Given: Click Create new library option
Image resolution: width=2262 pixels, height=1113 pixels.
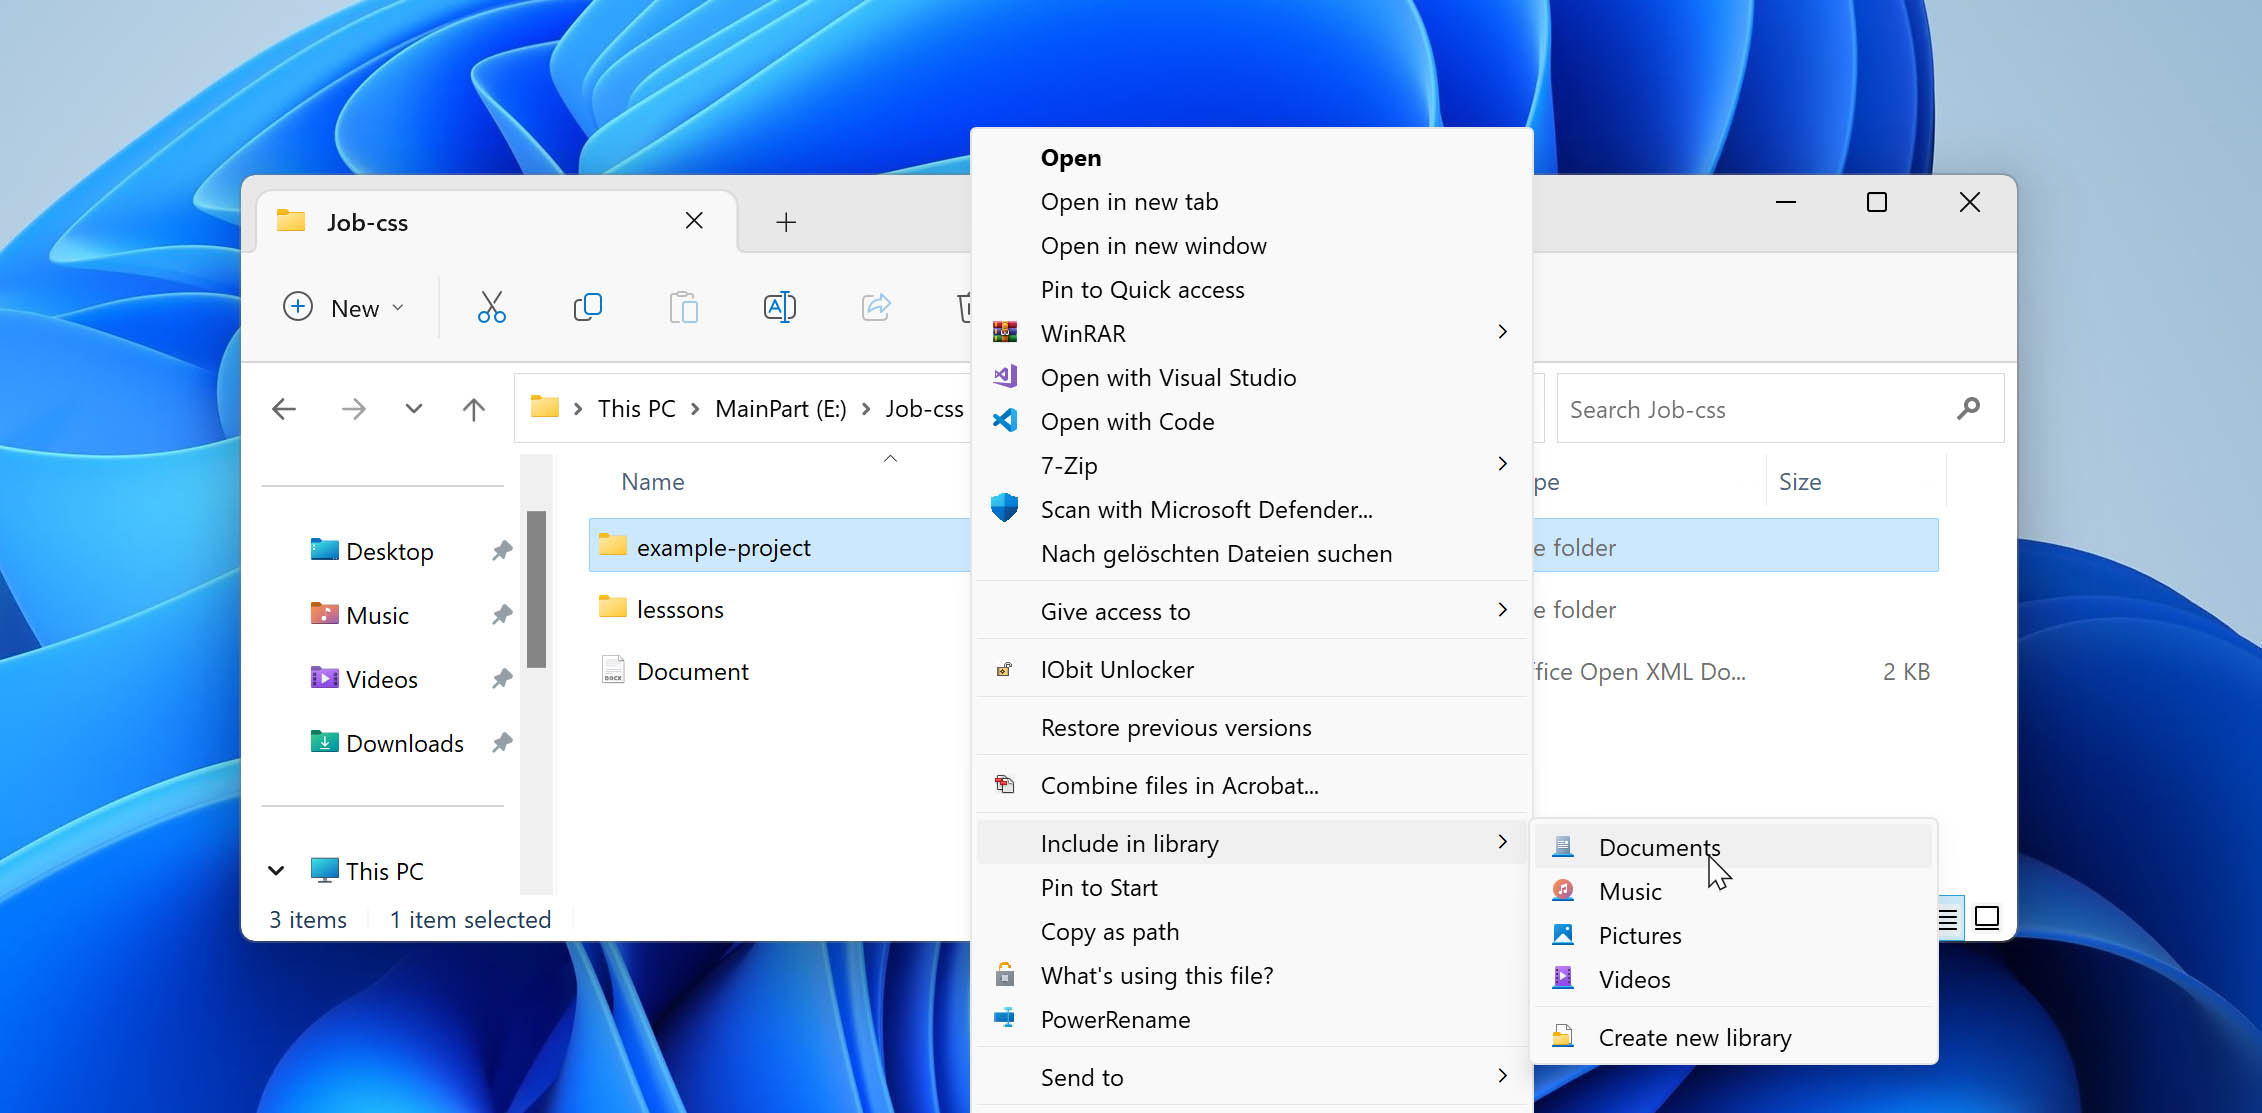Looking at the screenshot, I should click(x=1695, y=1035).
